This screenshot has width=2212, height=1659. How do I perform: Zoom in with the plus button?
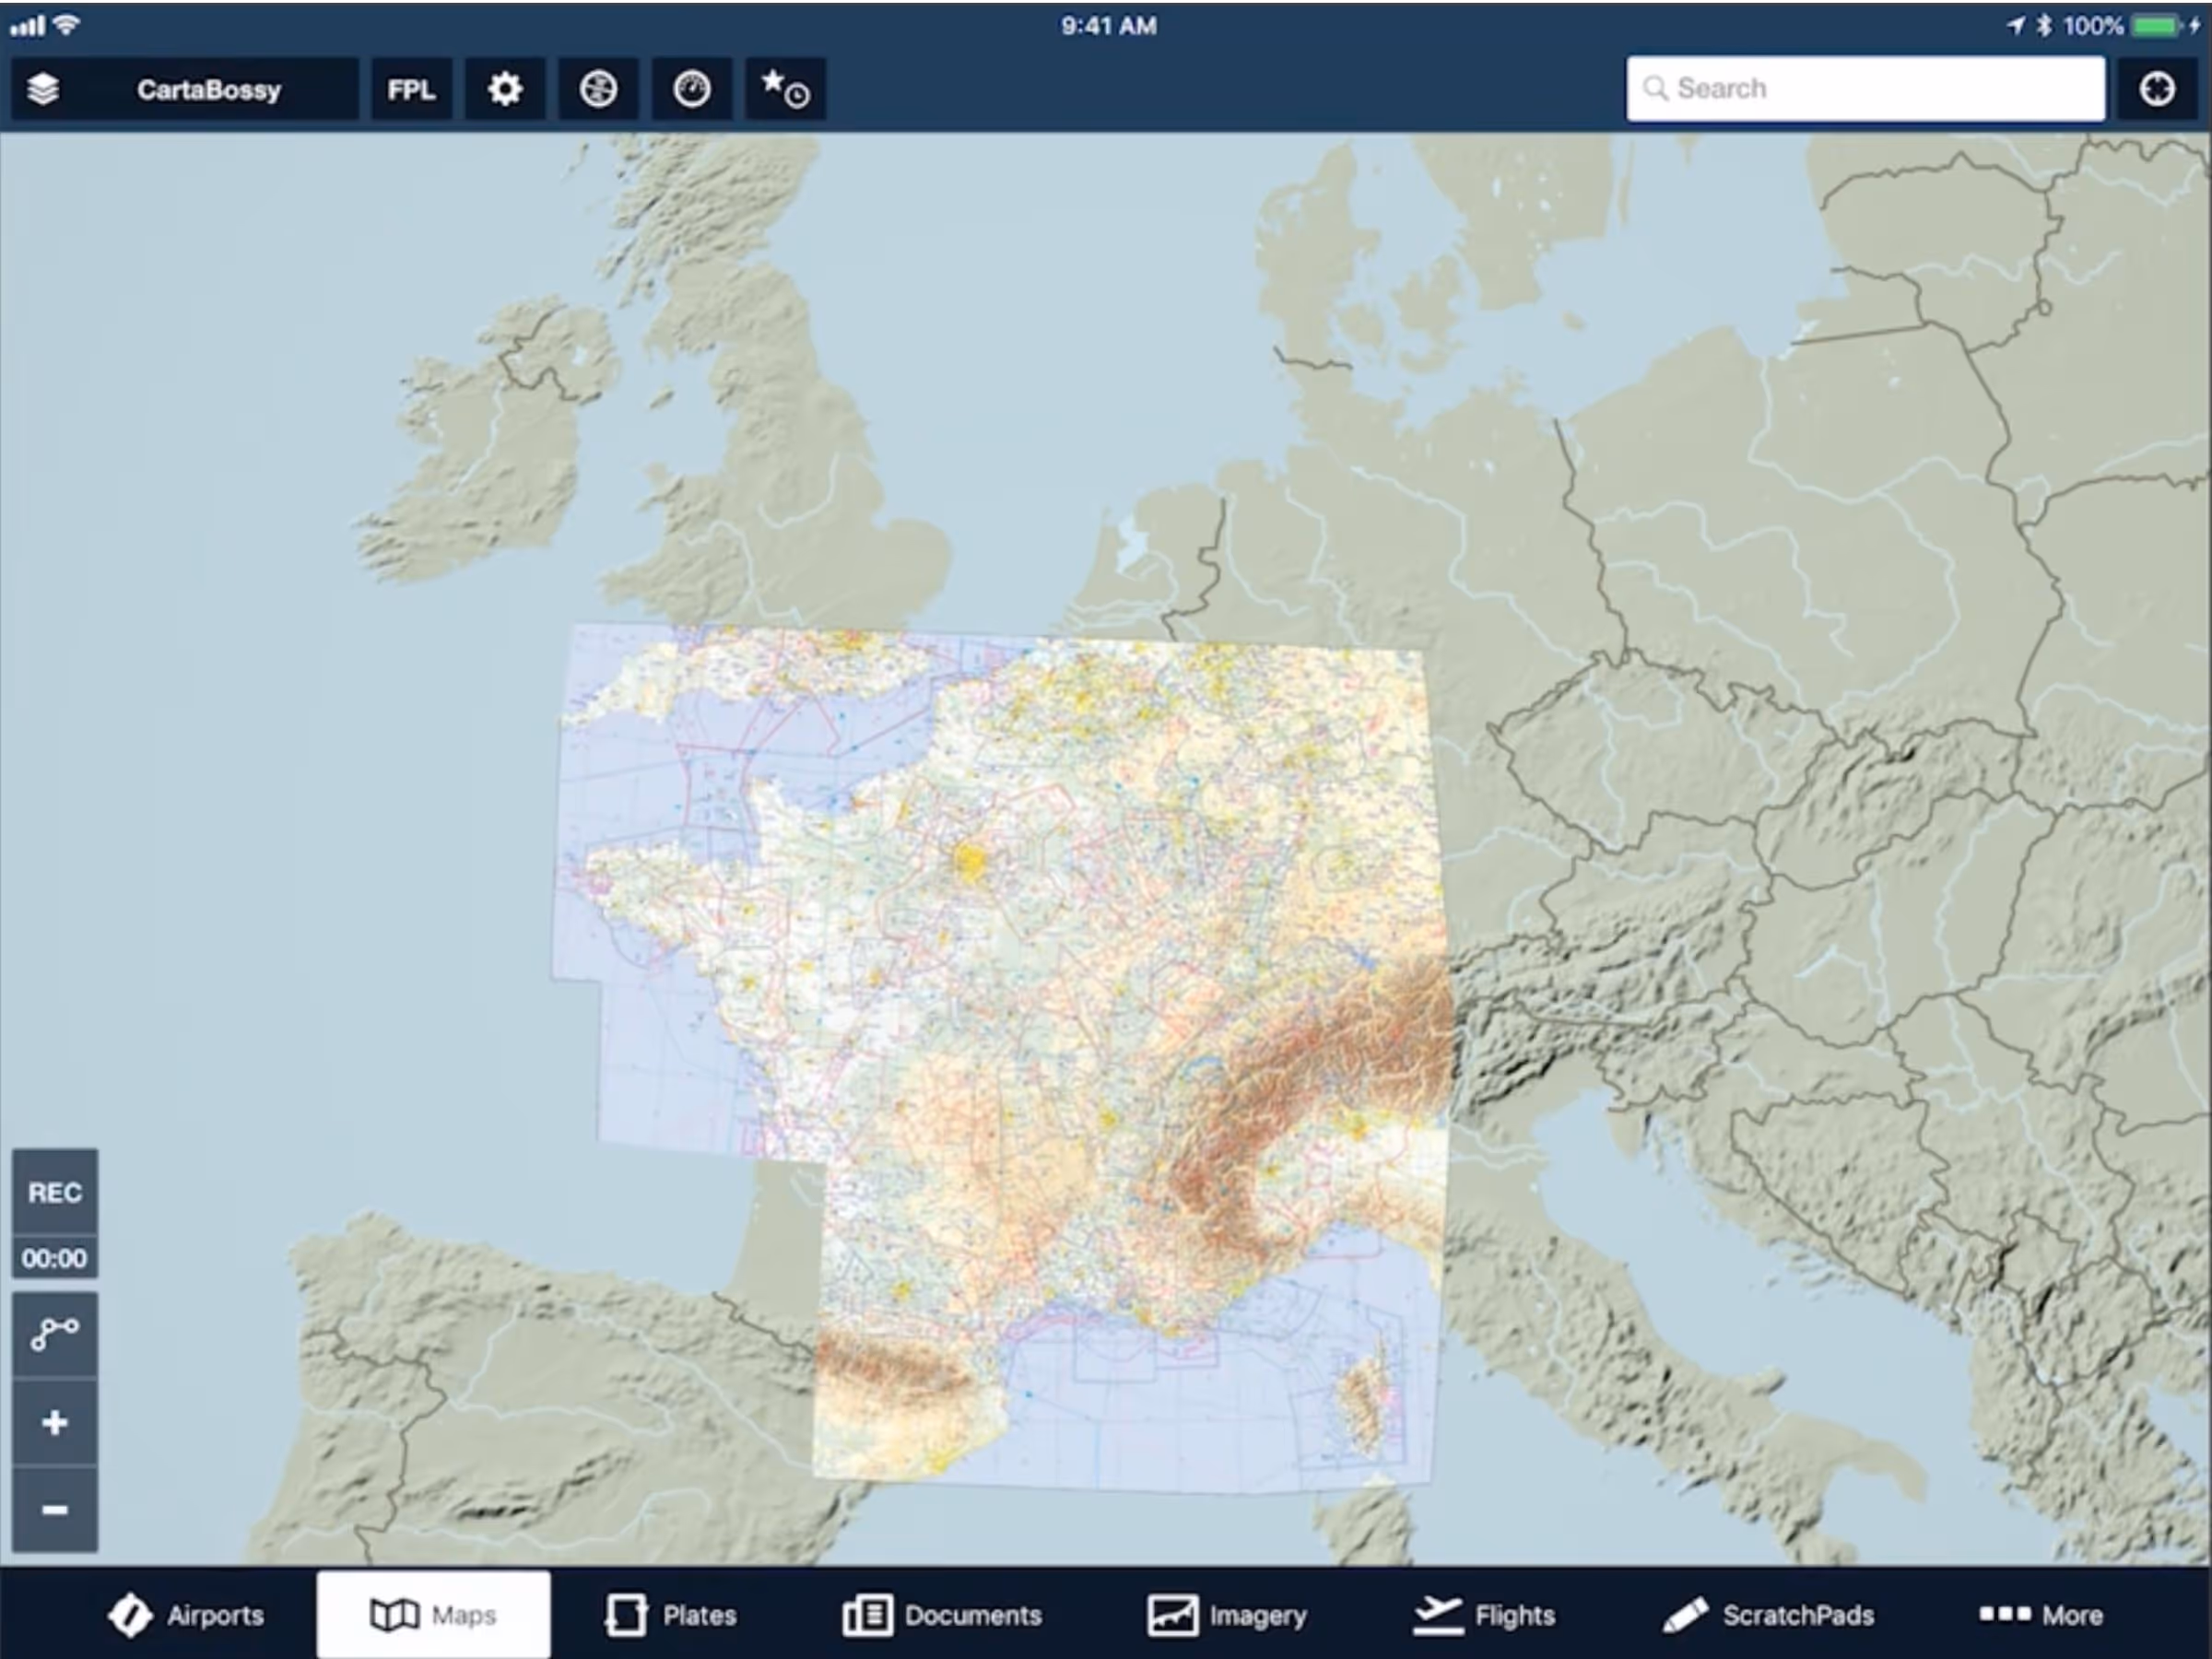[55, 1422]
